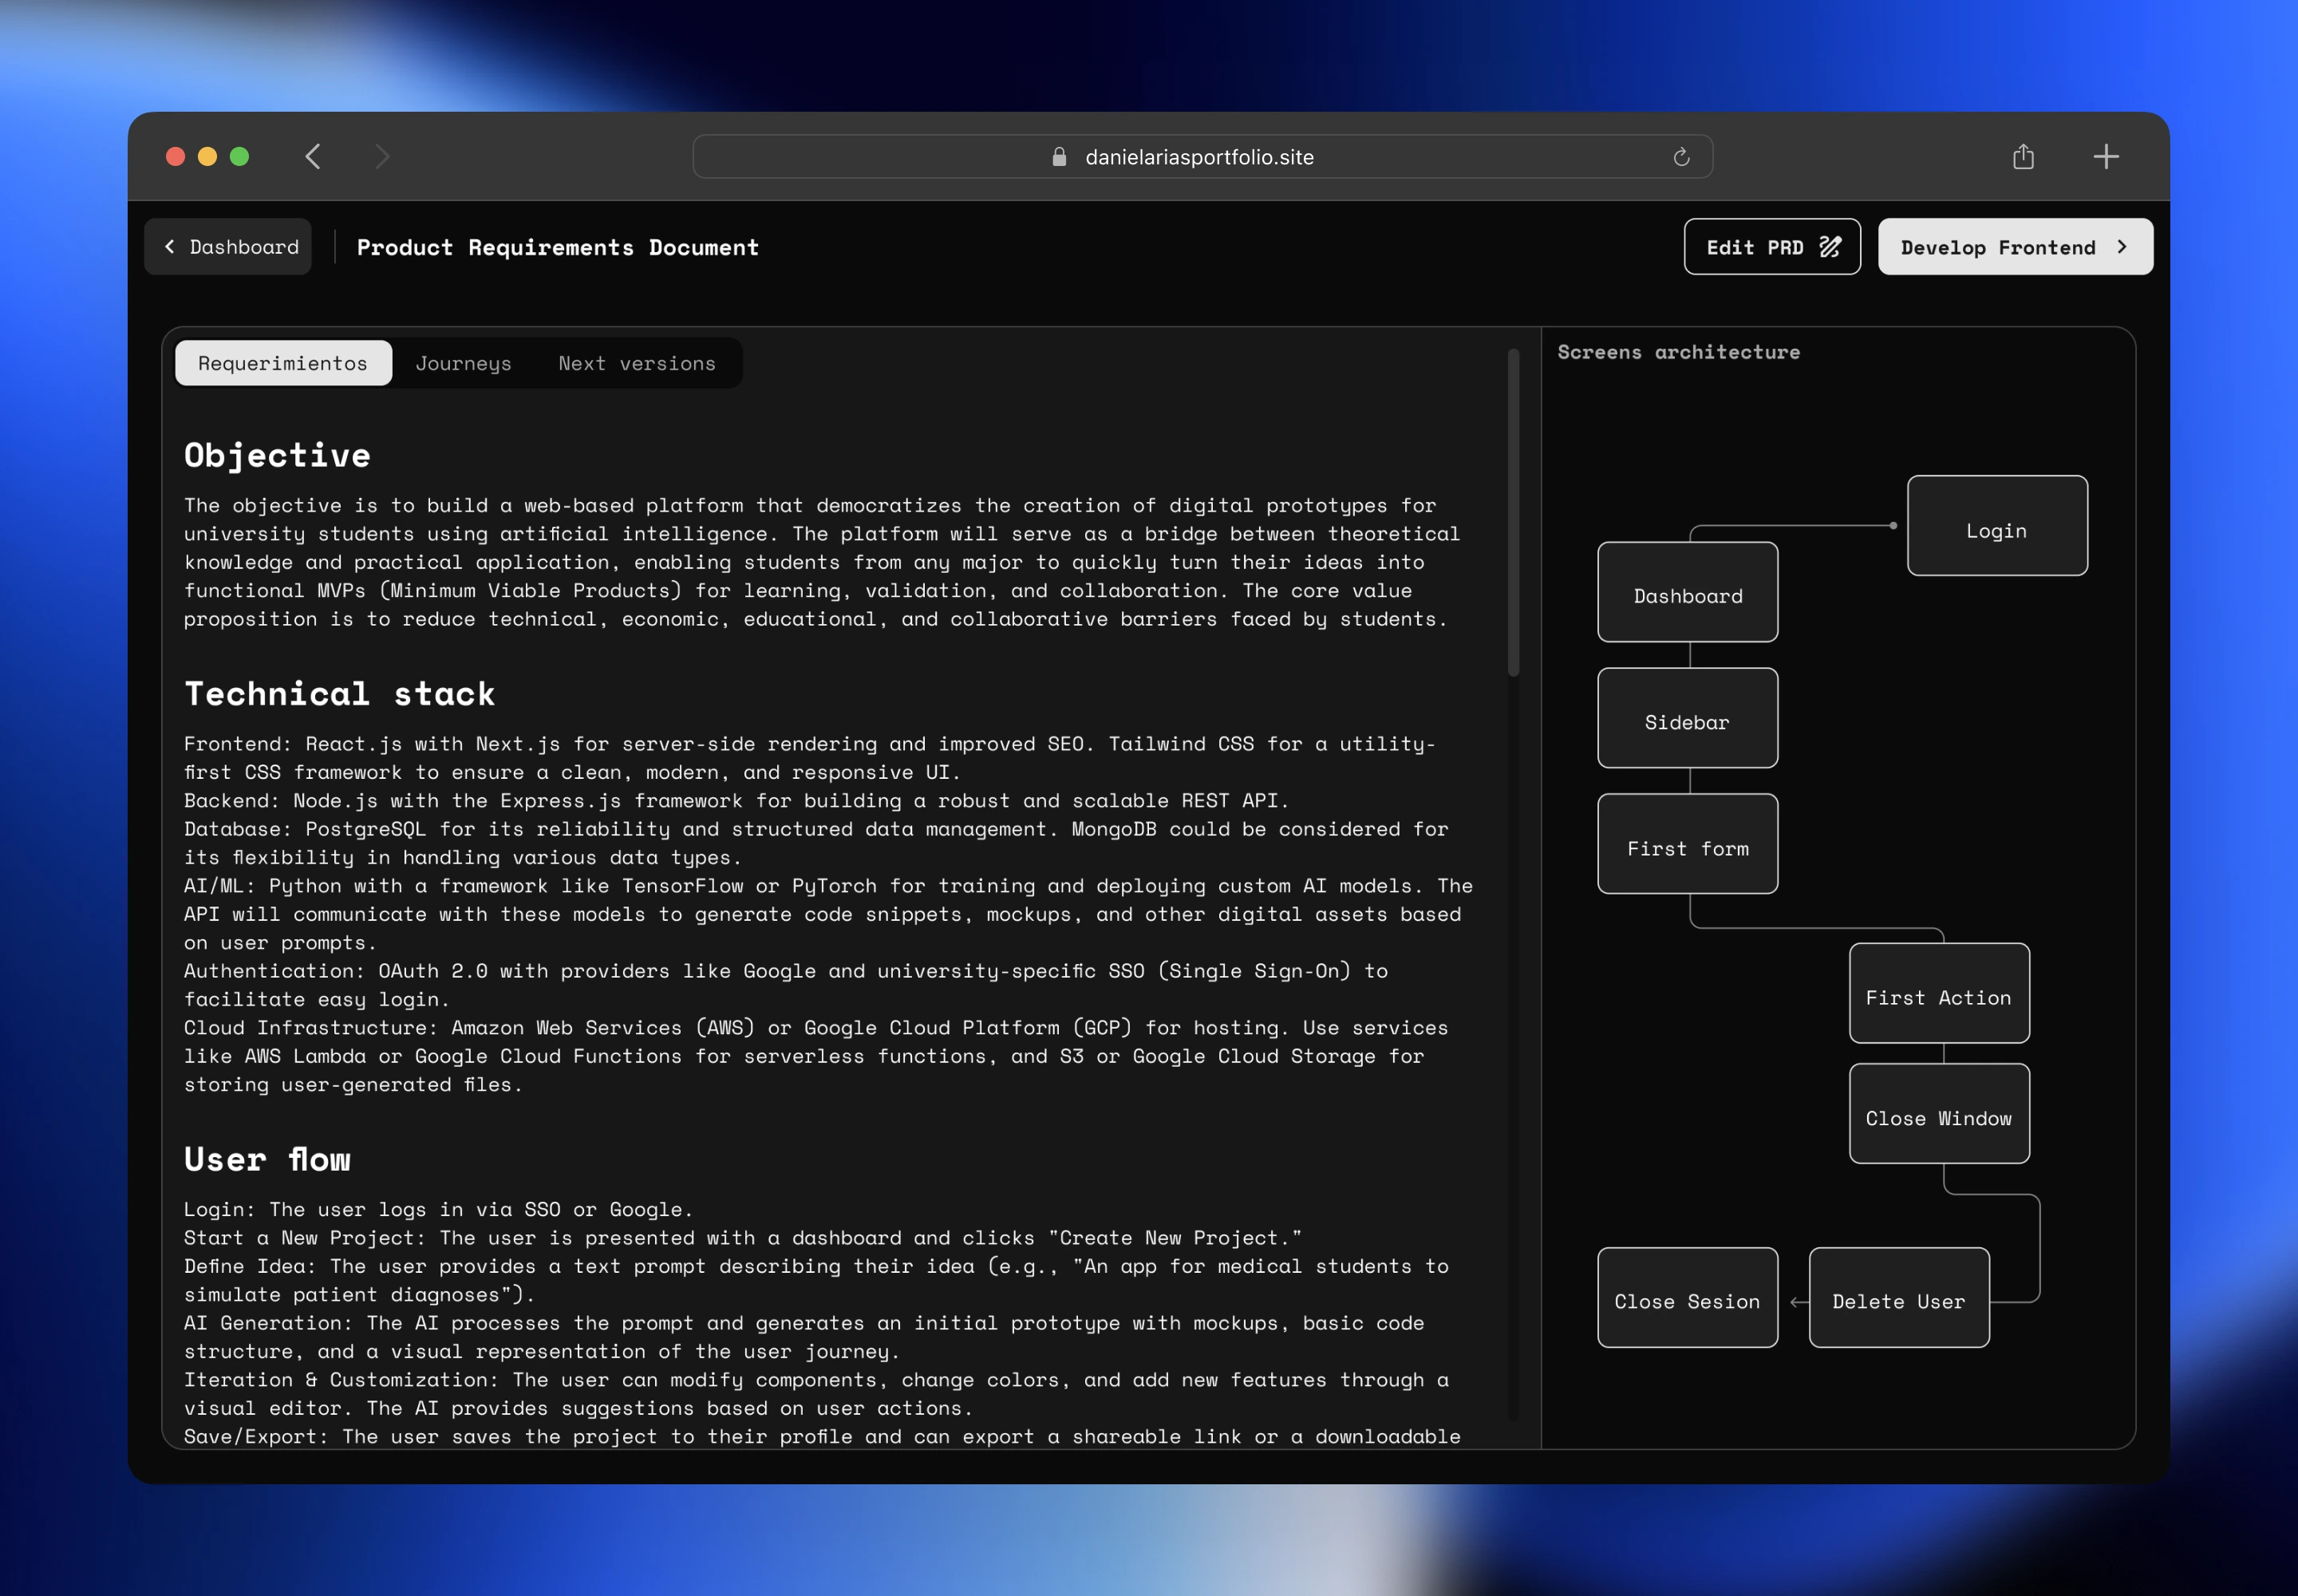The height and width of the screenshot is (1596, 2298).
Task: Select the Requerimientos tab
Action: (x=283, y=363)
